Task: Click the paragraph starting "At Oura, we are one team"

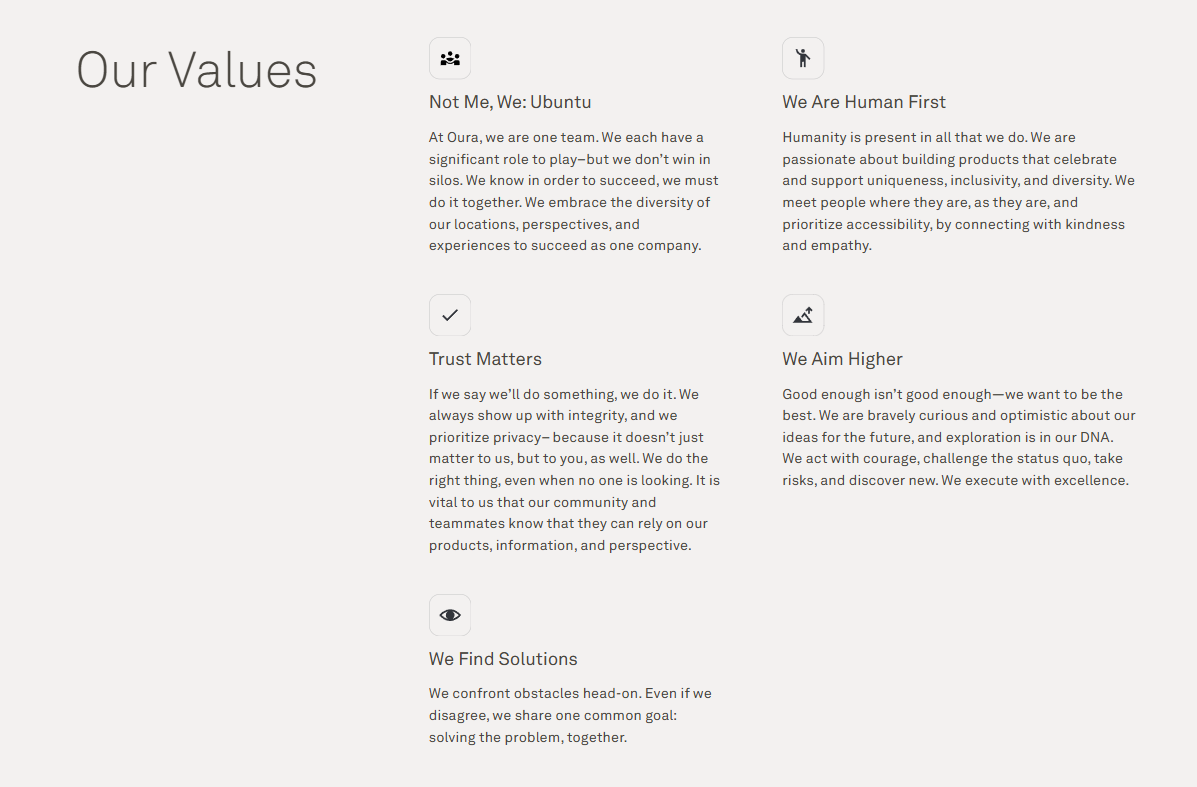Action: pos(573,191)
